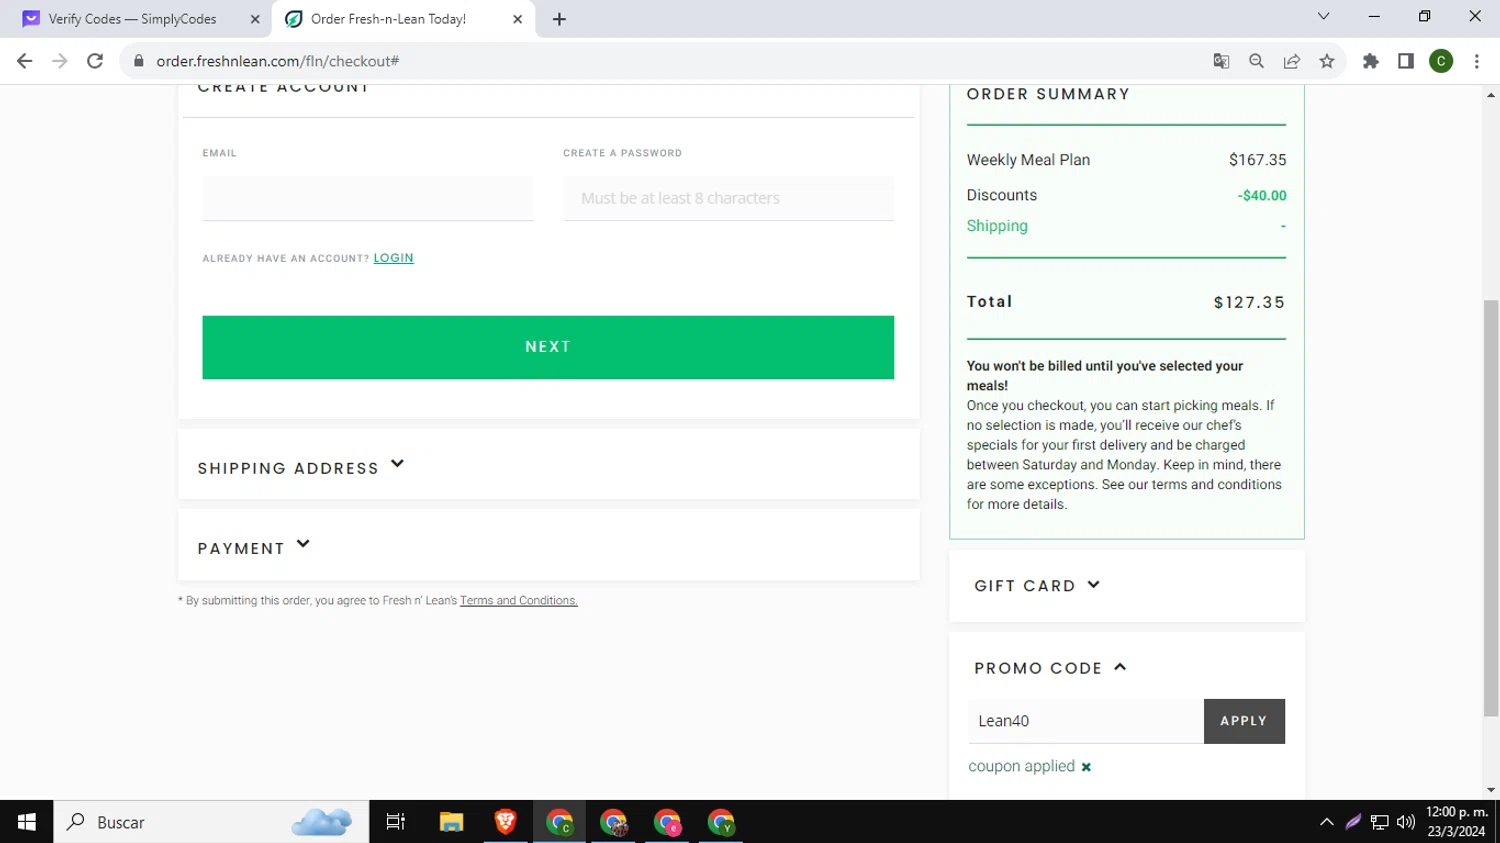
Task: Open the Windows Start menu
Action: [26, 822]
